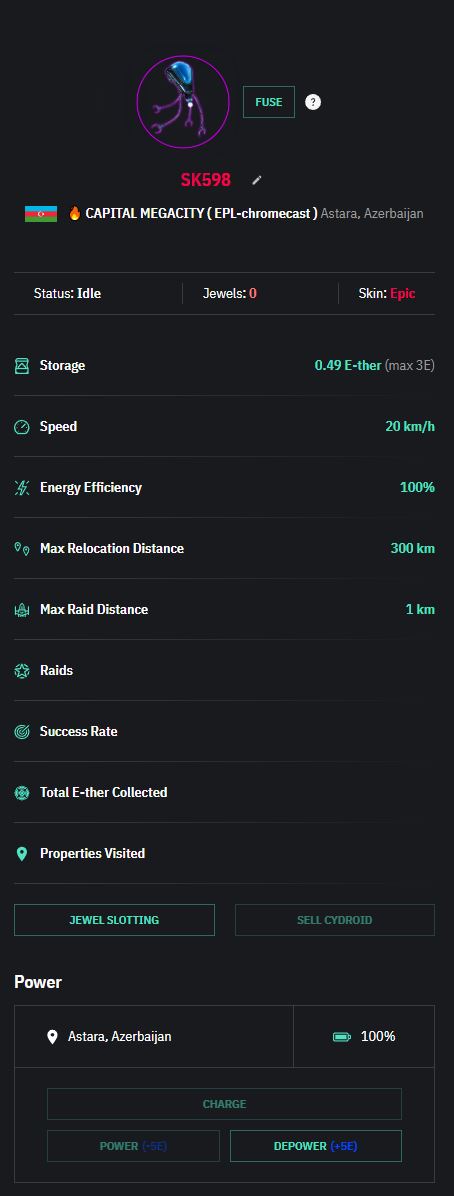Click the Astara location pin in Power
The width and height of the screenshot is (454, 1196).
pos(52,1037)
